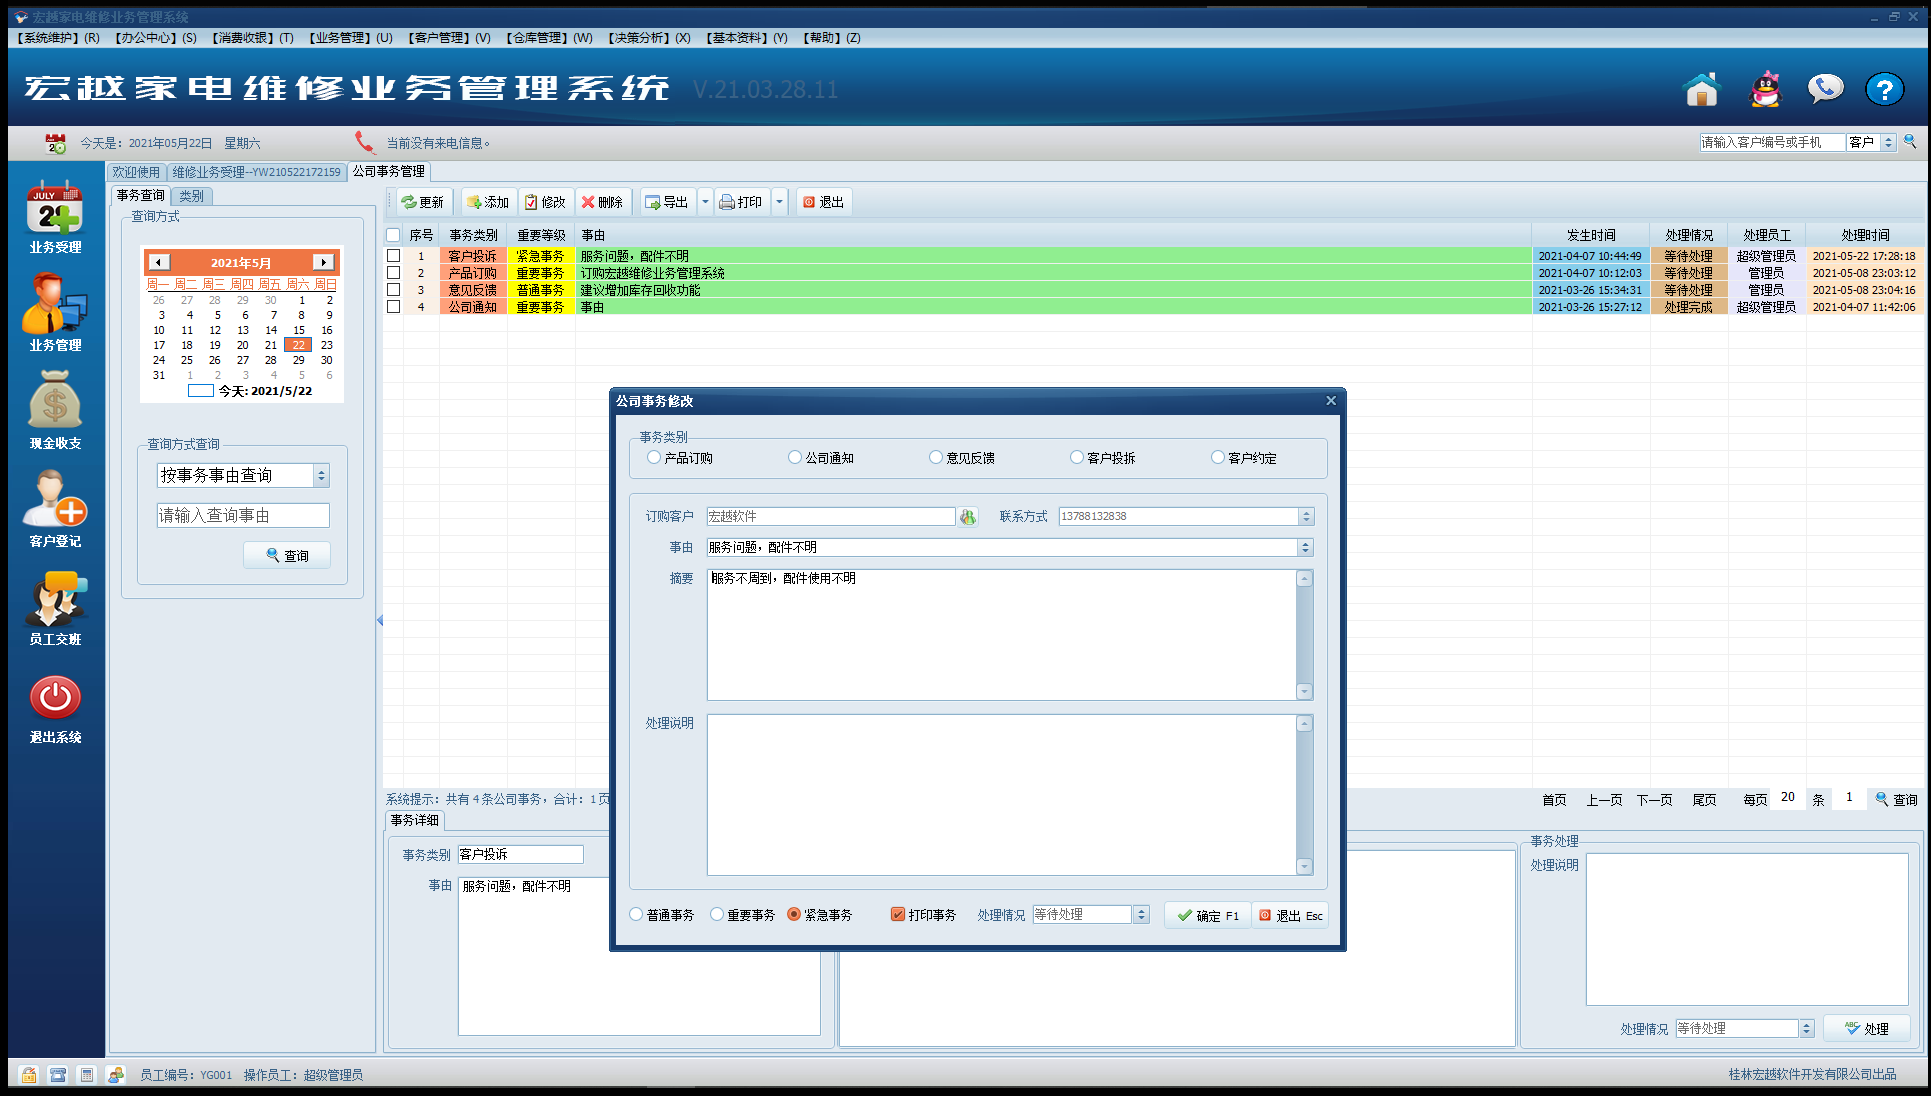Switch to 欢迎使用 tab
Image resolution: width=1931 pixels, height=1096 pixels.
coord(136,172)
